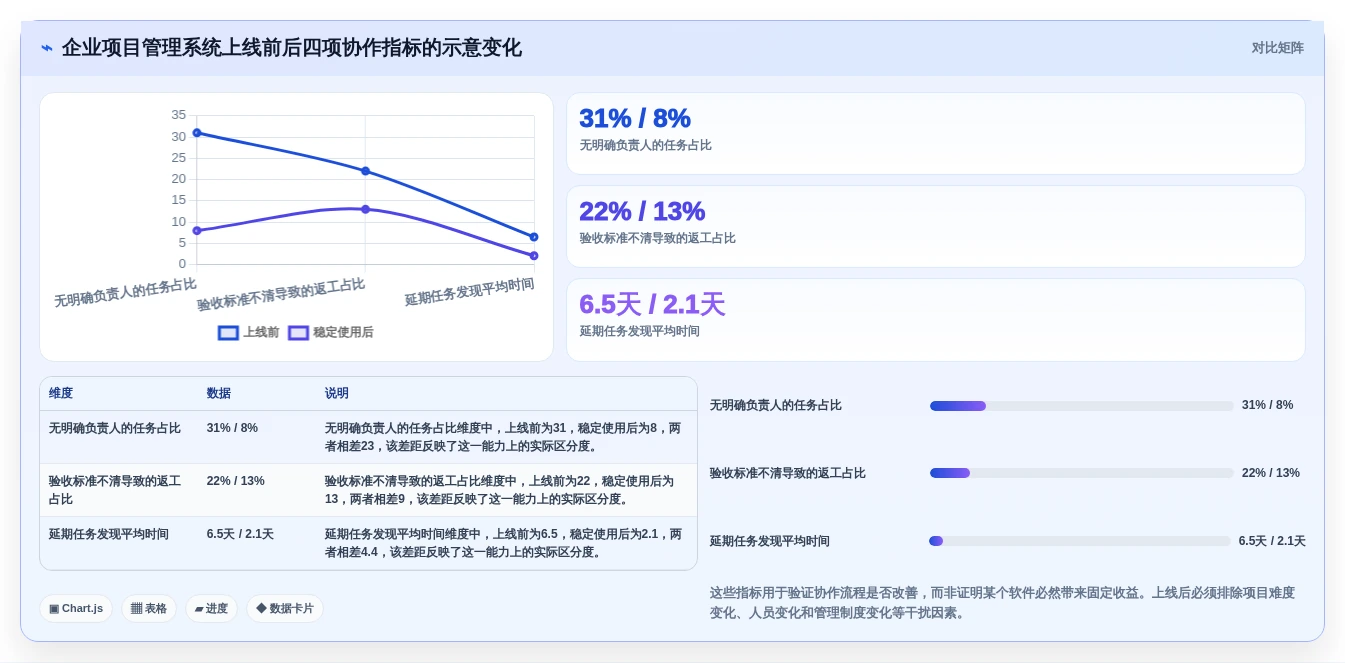Click the 说明 table column header
This screenshot has width=1345, height=663.
click(337, 394)
